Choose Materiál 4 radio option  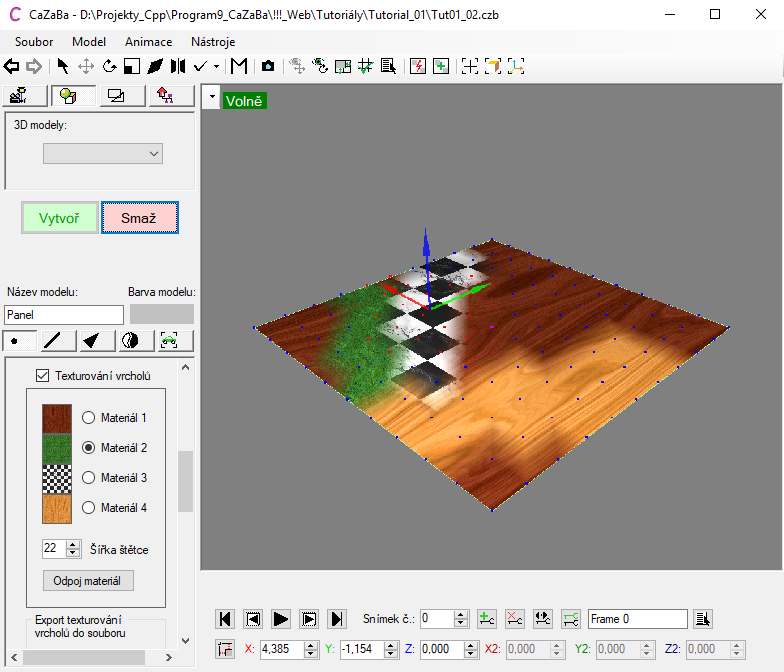click(x=88, y=508)
